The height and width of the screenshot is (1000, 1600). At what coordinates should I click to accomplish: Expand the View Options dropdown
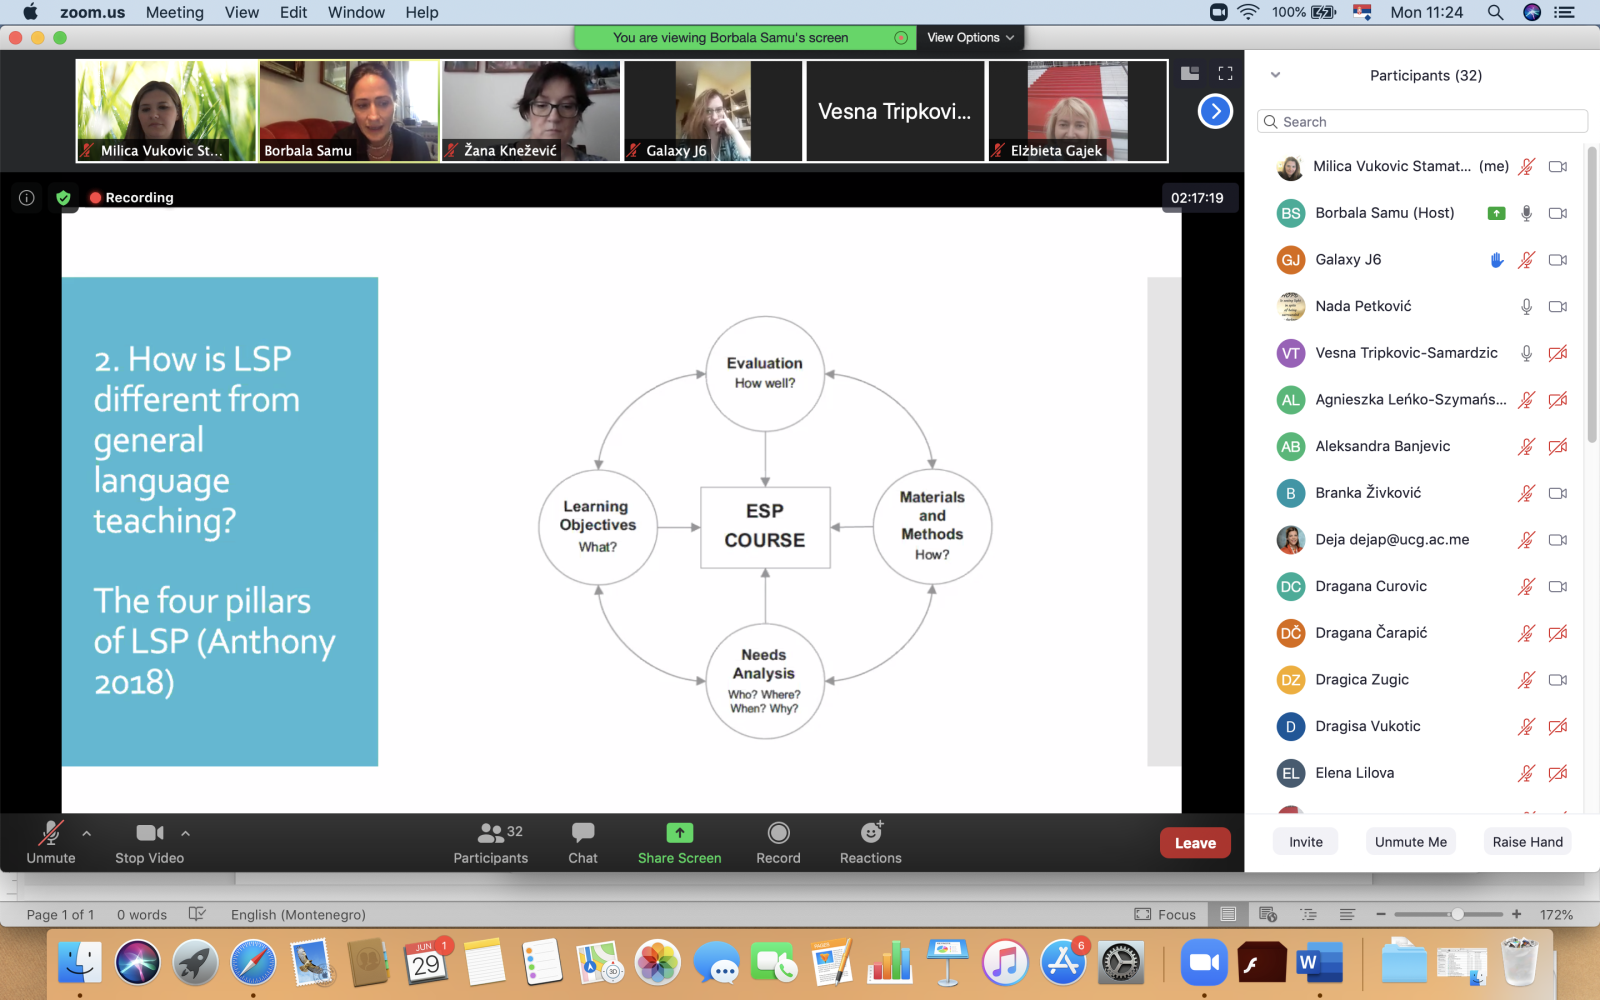(970, 38)
